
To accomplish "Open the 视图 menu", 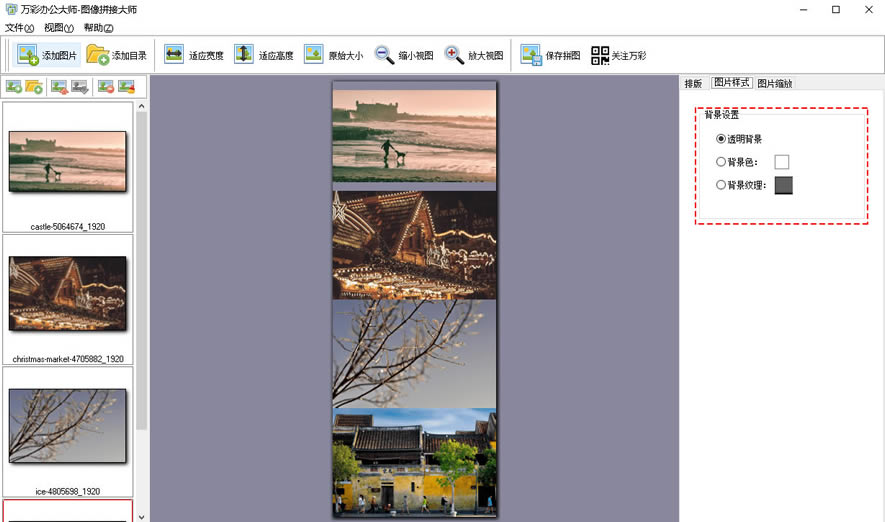I will pos(59,28).
